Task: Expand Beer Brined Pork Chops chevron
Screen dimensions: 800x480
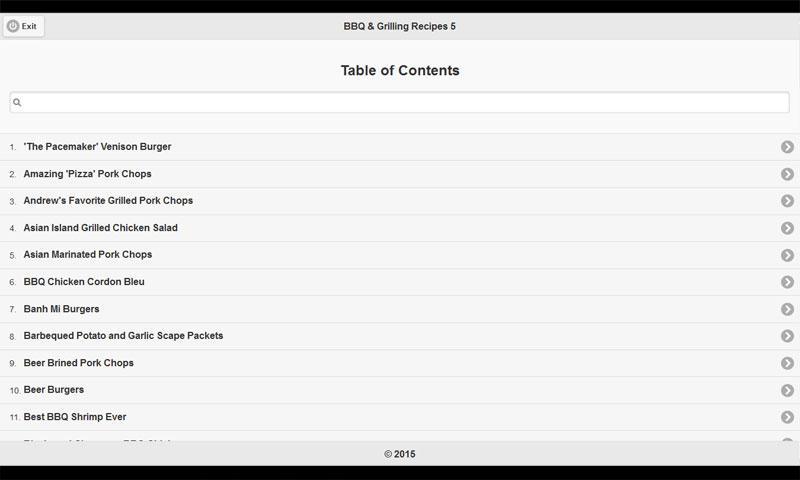Action: click(x=787, y=363)
